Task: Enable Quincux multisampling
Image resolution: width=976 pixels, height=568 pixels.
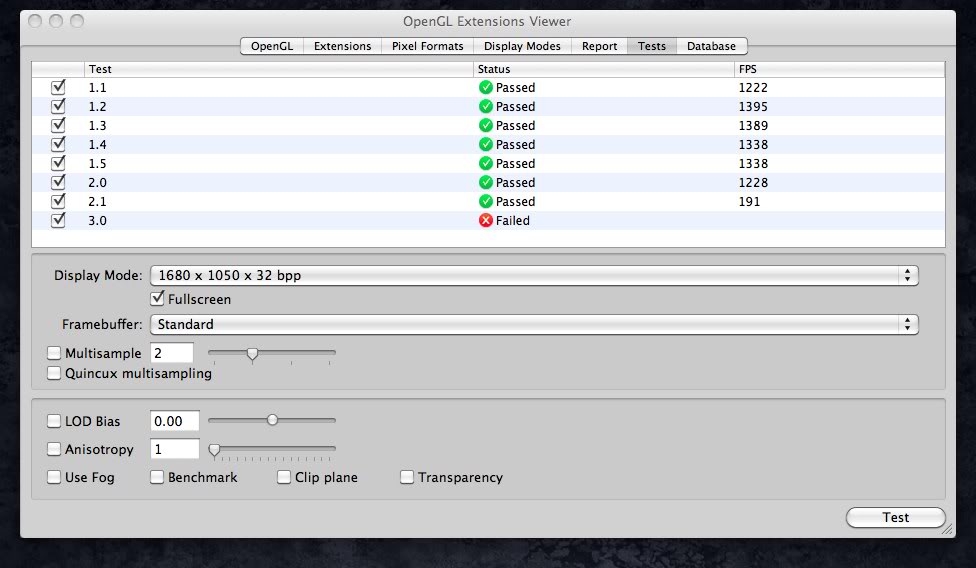Action: point(54,373)
